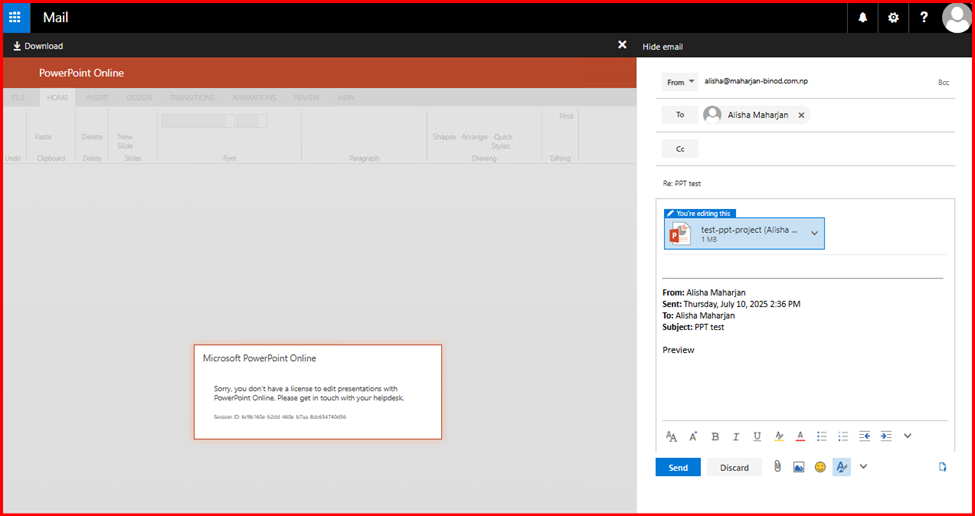Open the From address dropdown
975x516 pixels.
tap(681, 82)
